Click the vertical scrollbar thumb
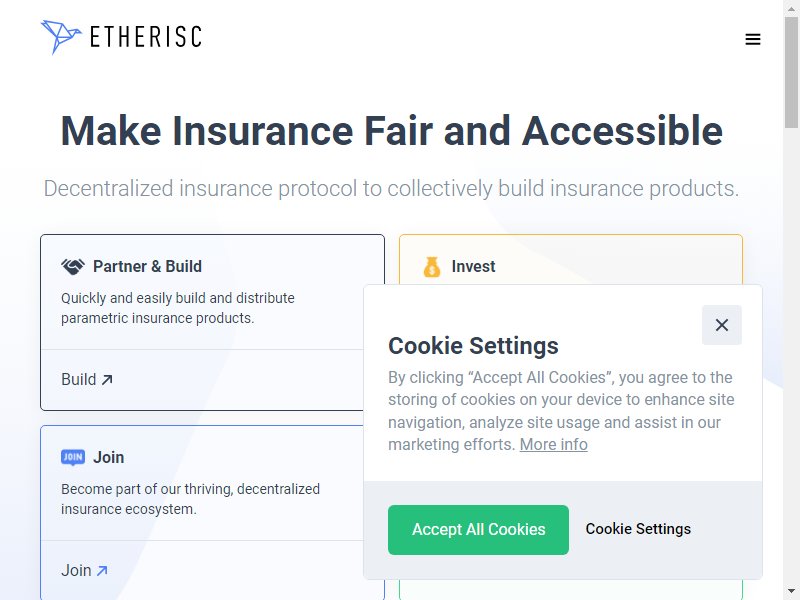The image size is (800, 600). [791, 71]
